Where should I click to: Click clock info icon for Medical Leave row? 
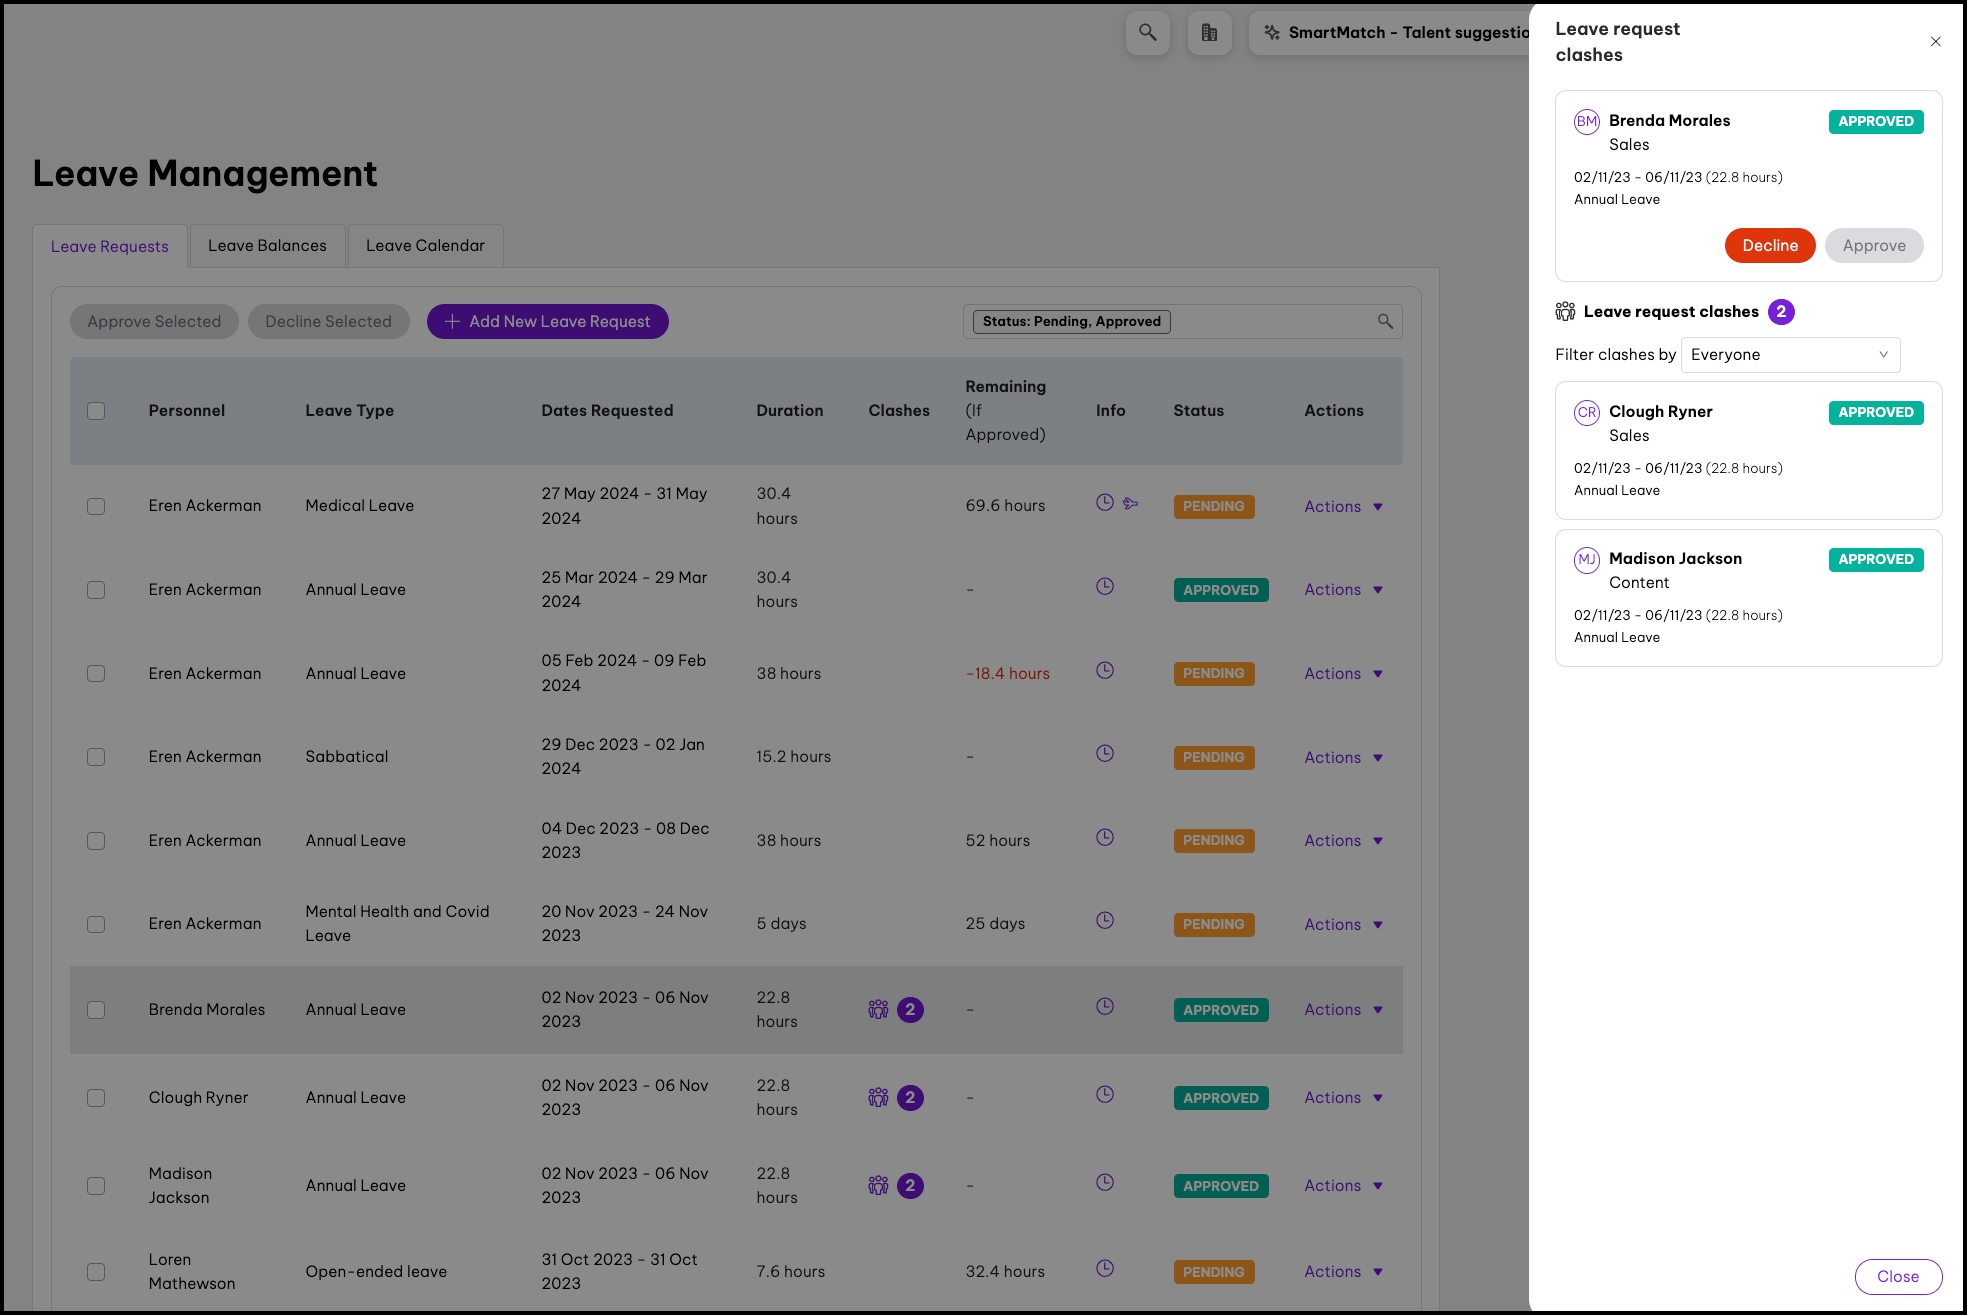[1104, 503]
